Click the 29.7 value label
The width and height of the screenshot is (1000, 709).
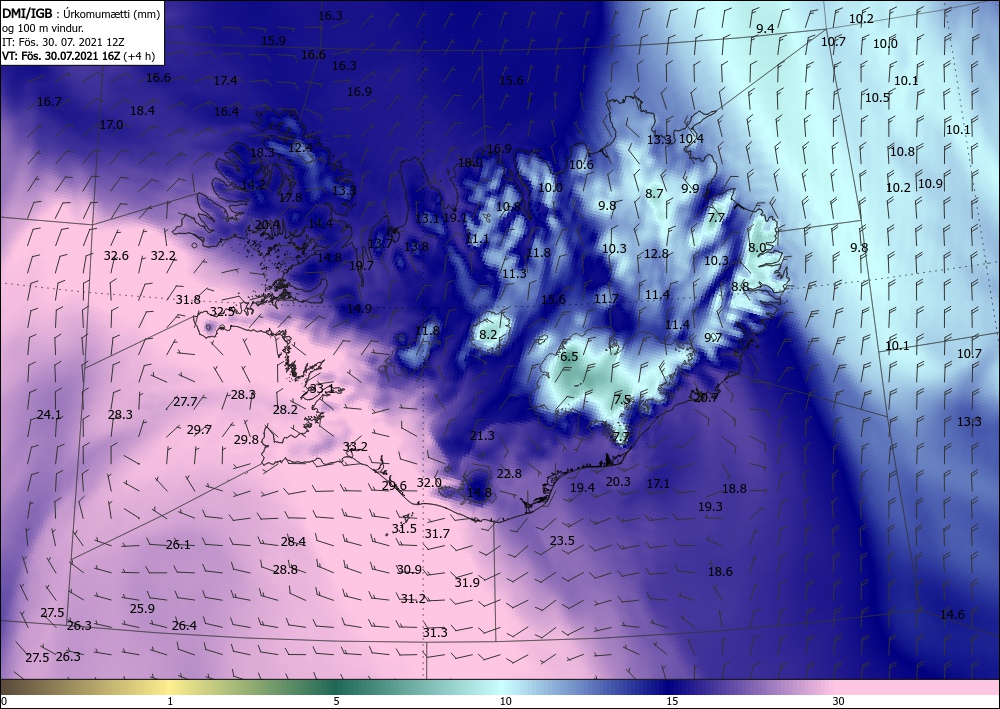pyautogui.click(x=199, y=430)
